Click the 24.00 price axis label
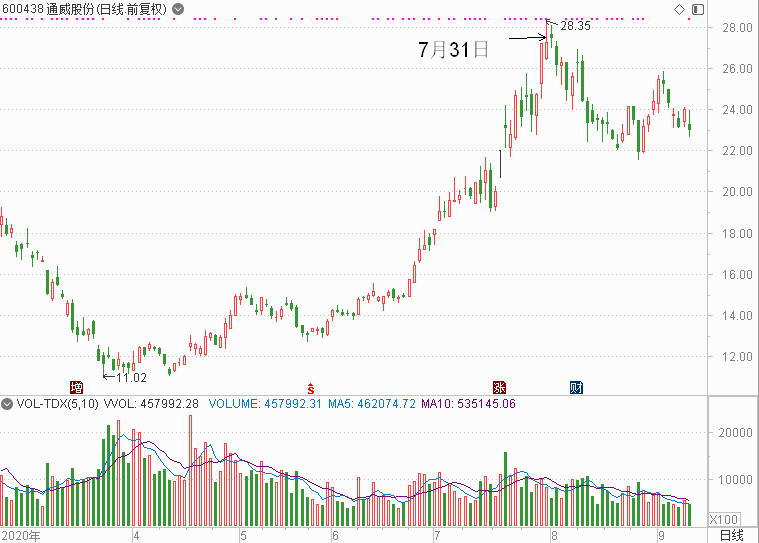 click(737, 110)
